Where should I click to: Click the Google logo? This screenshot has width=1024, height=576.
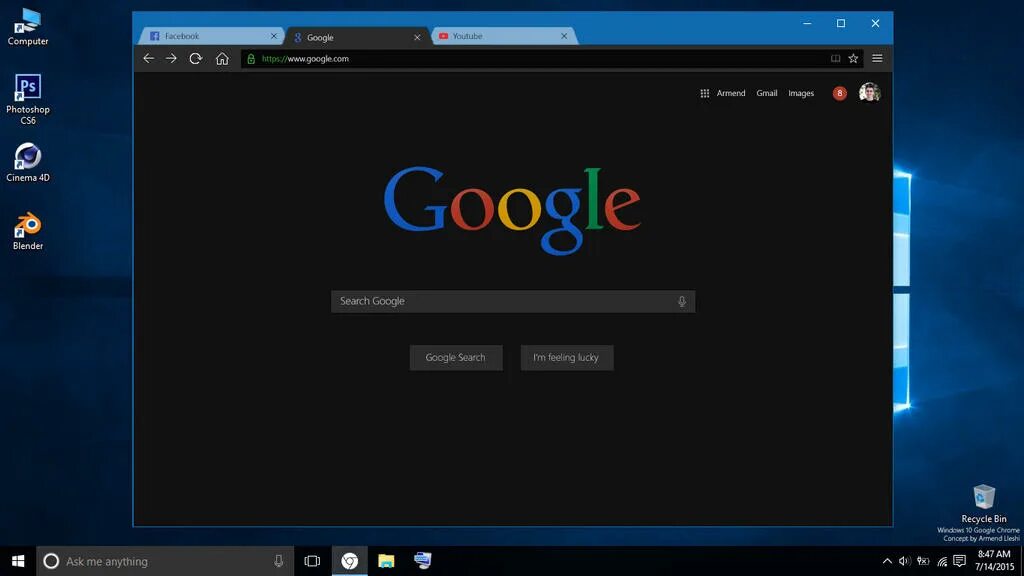click(x=512, y=209)
